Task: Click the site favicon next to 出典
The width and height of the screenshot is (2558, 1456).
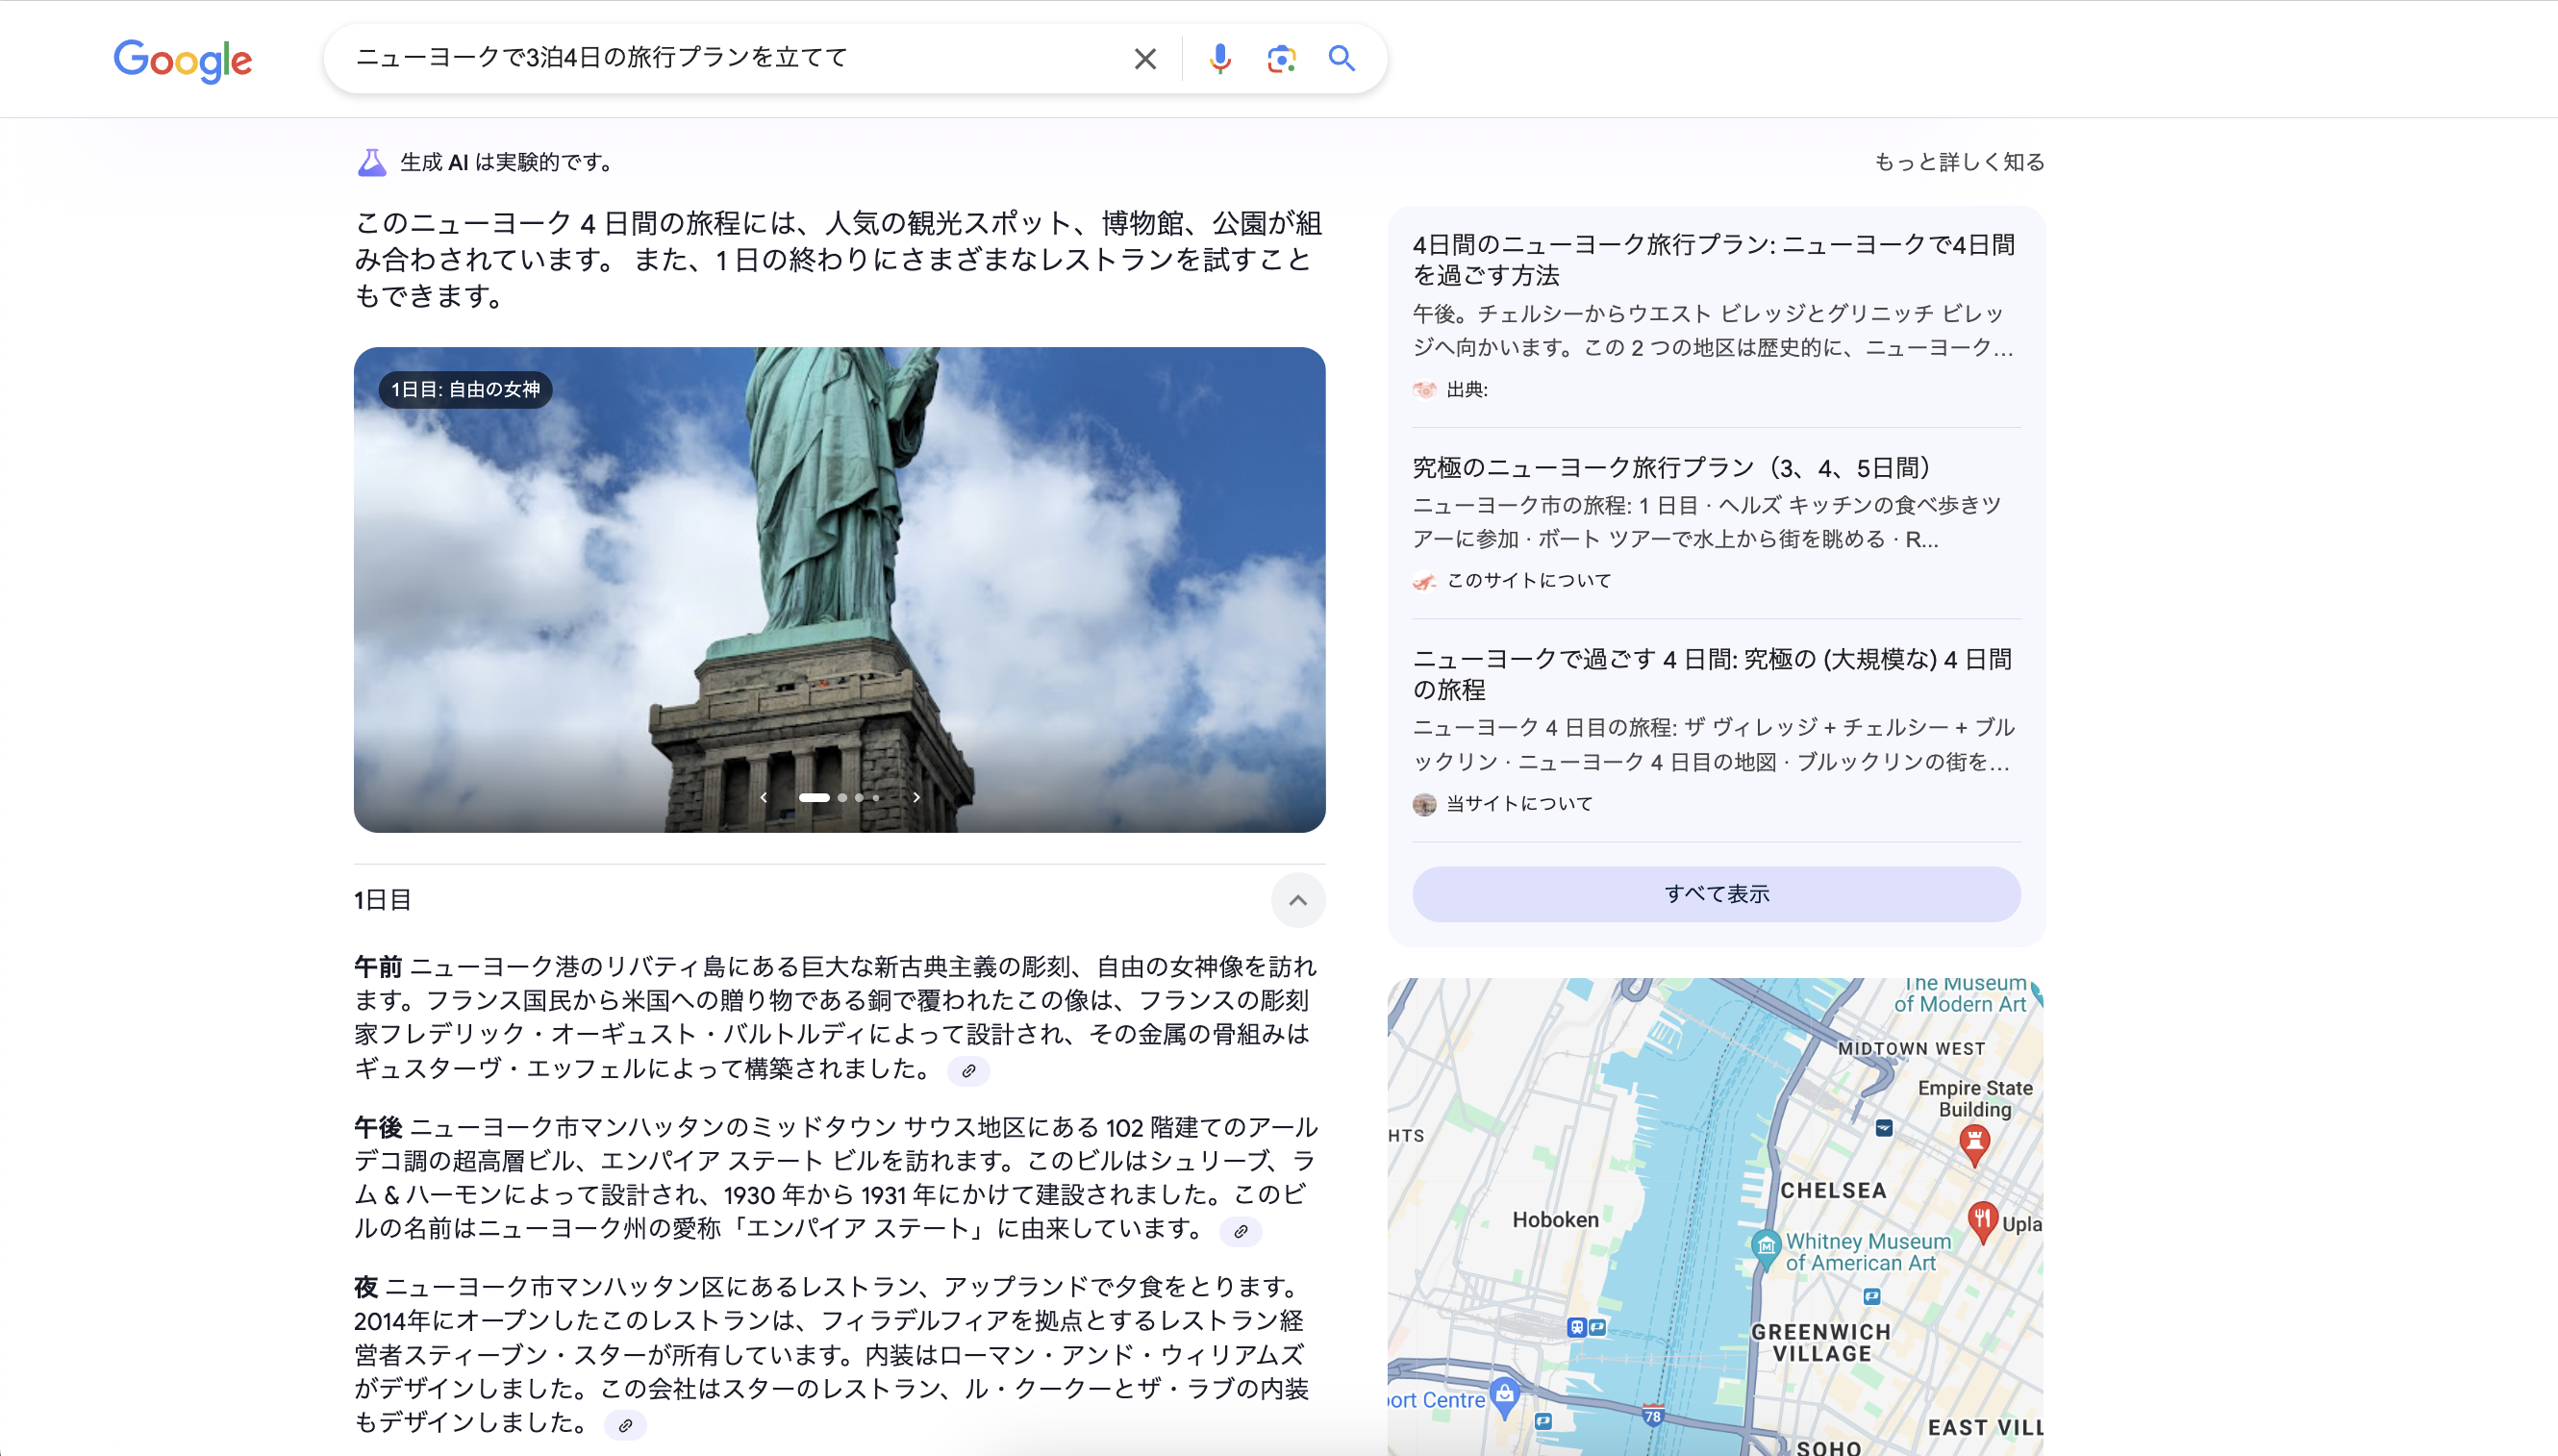Action: click(x=1424, y=390)
